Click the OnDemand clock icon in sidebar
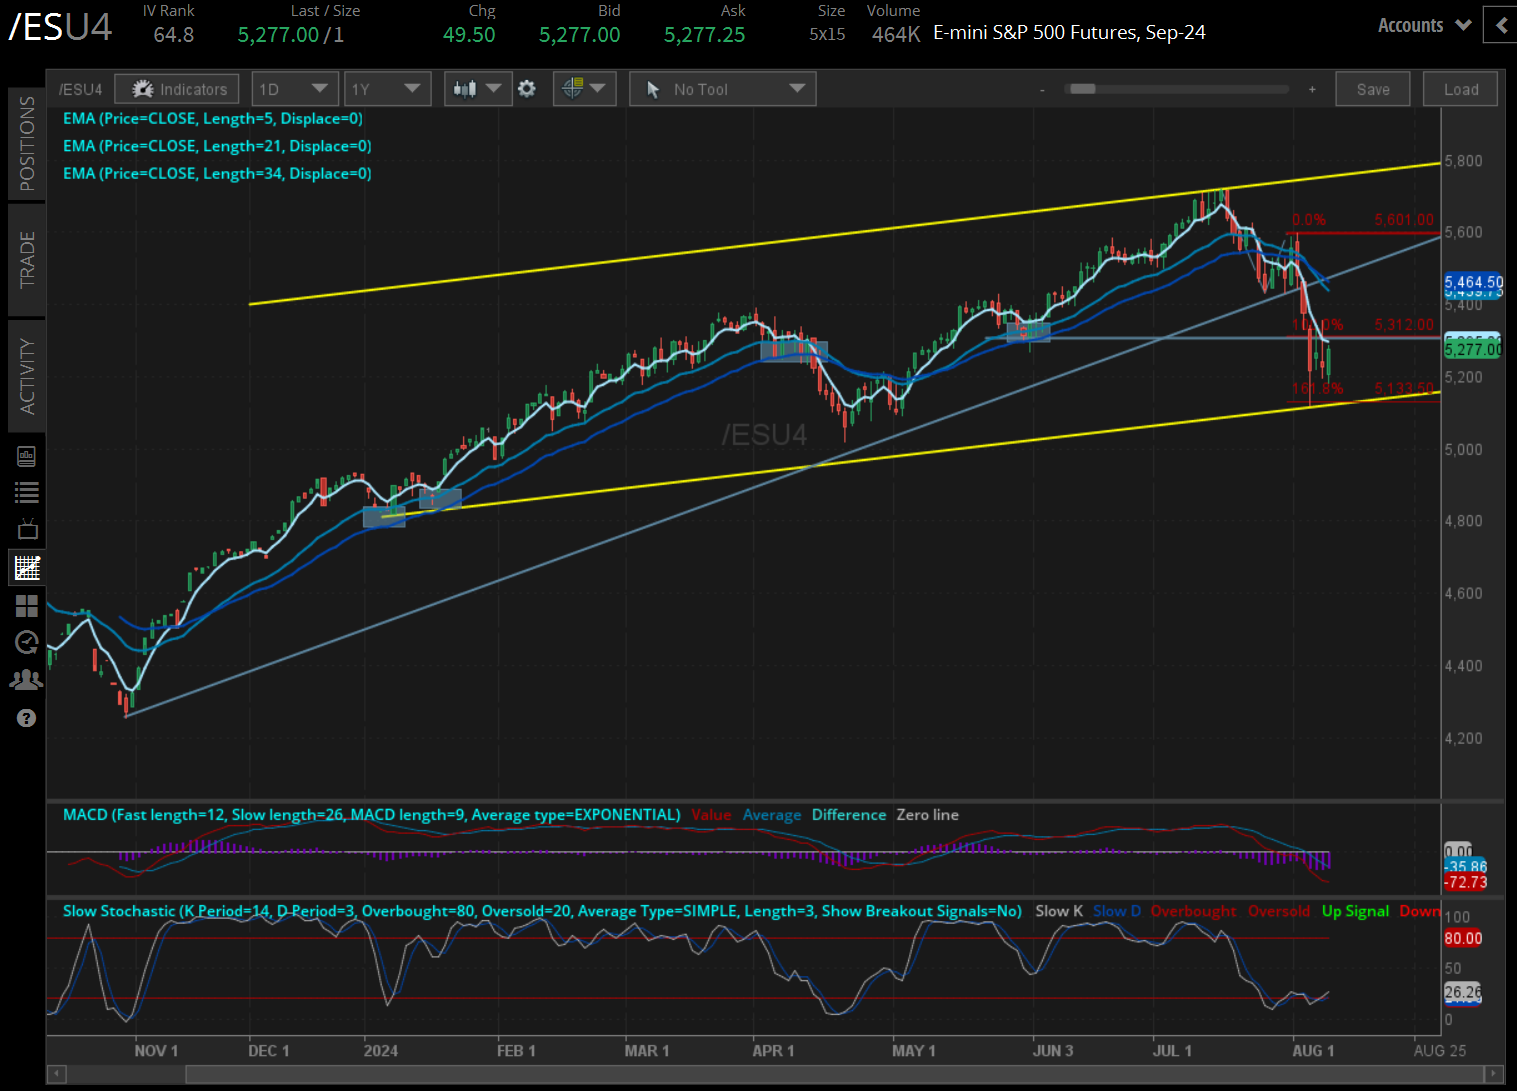 pos(27,643)
